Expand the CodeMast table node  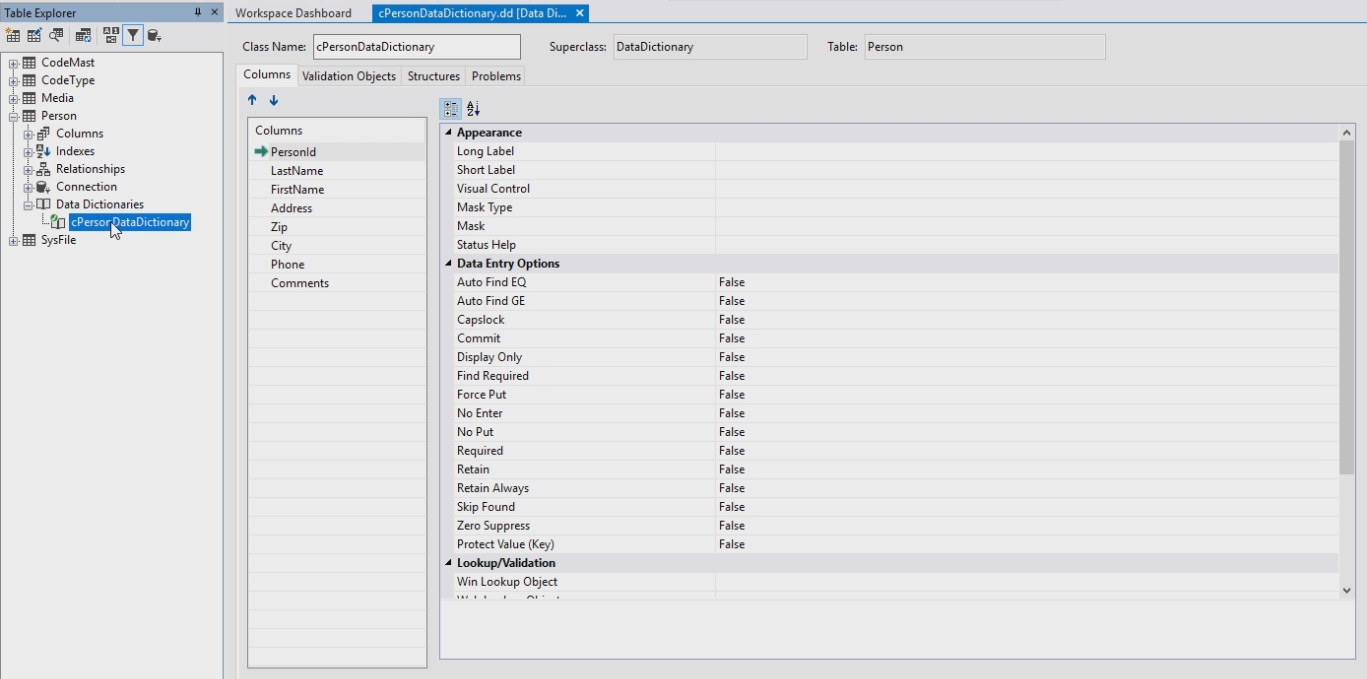(14, 63)
